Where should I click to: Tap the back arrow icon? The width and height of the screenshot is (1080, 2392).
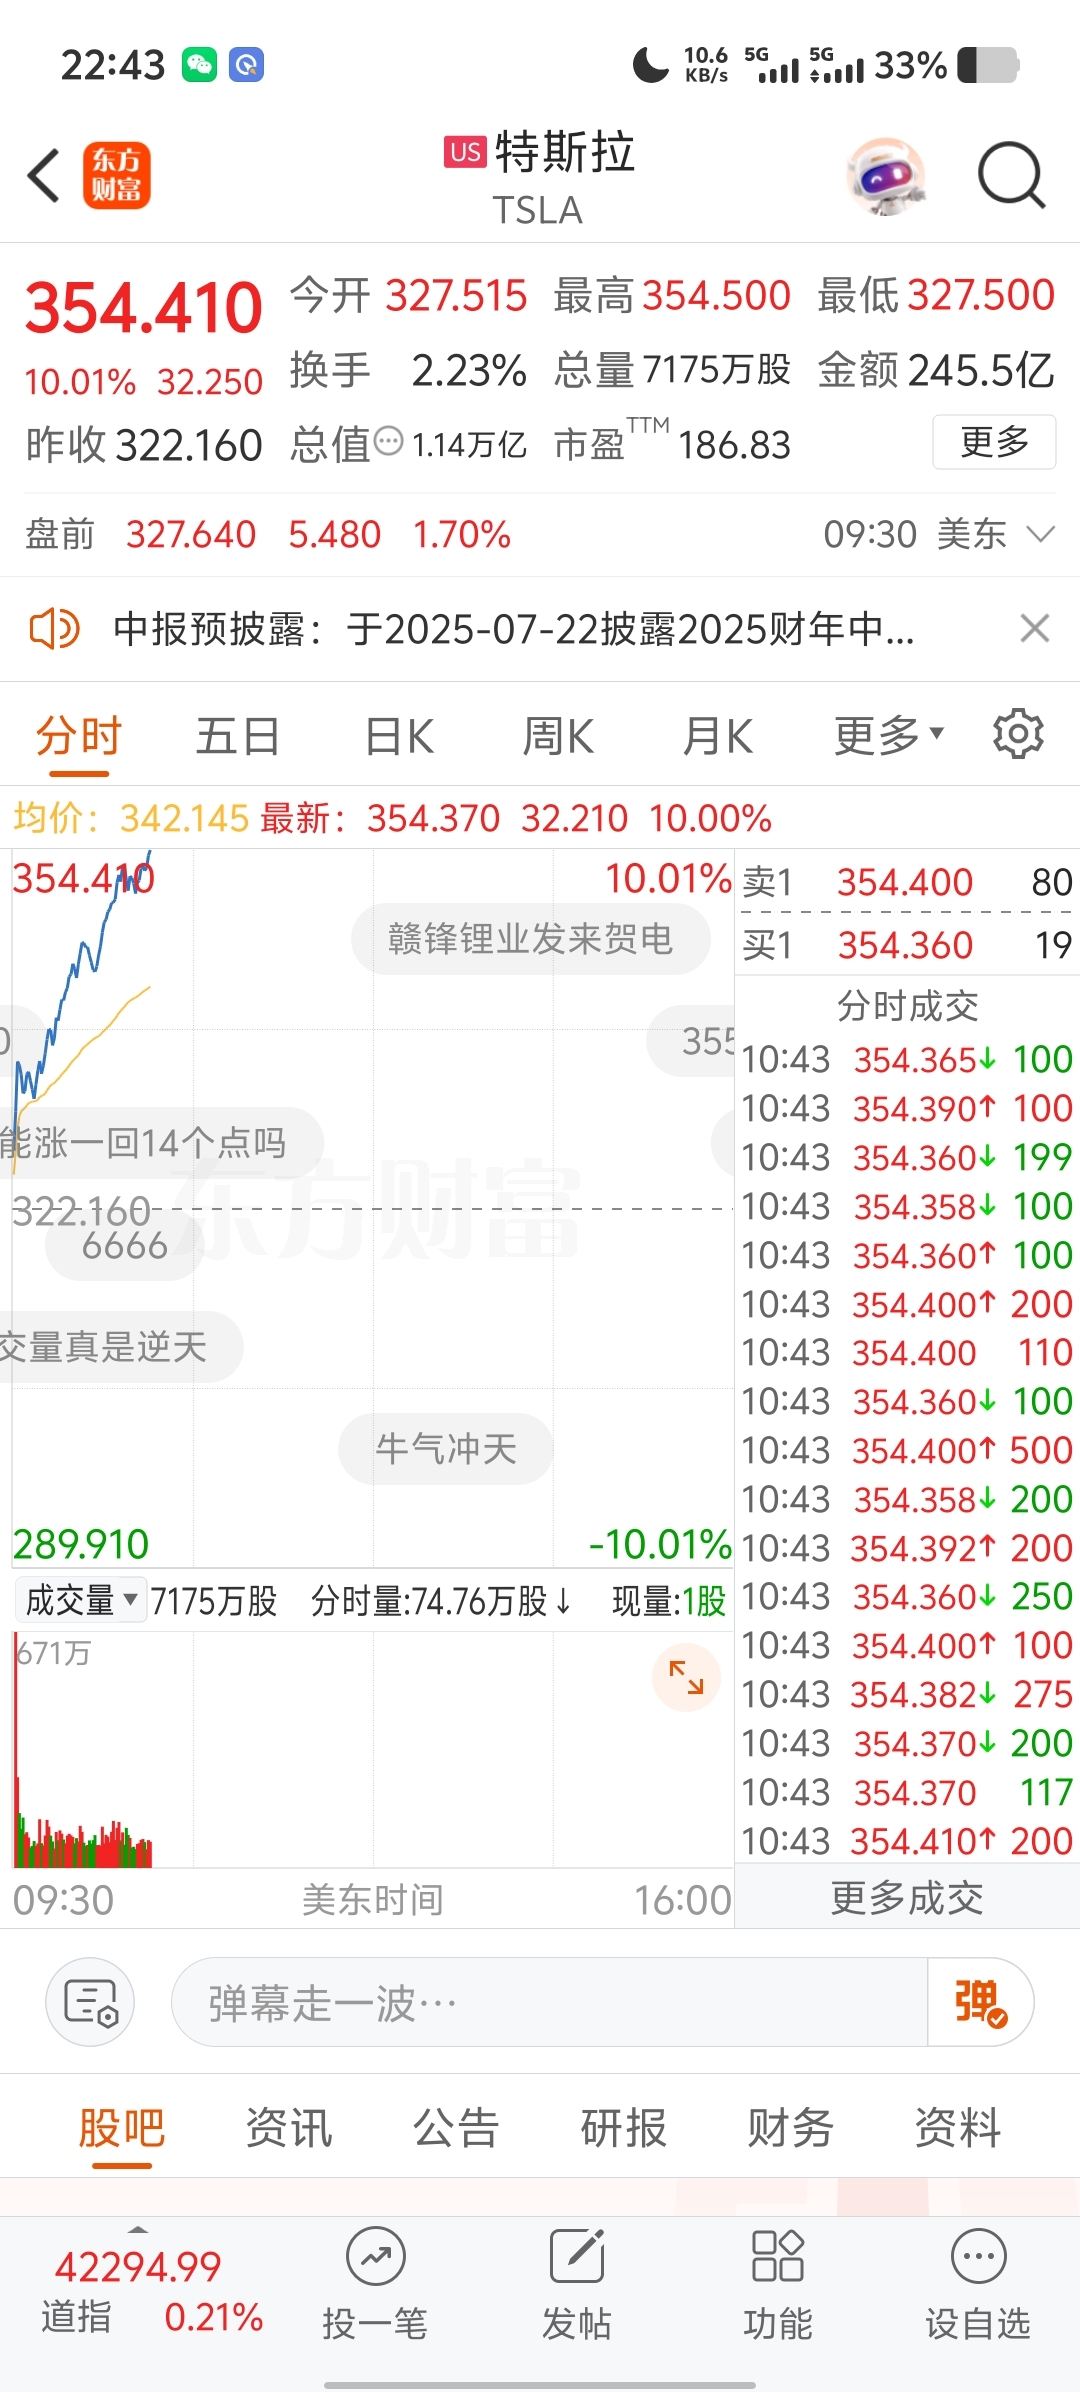[x=44, y=176]
